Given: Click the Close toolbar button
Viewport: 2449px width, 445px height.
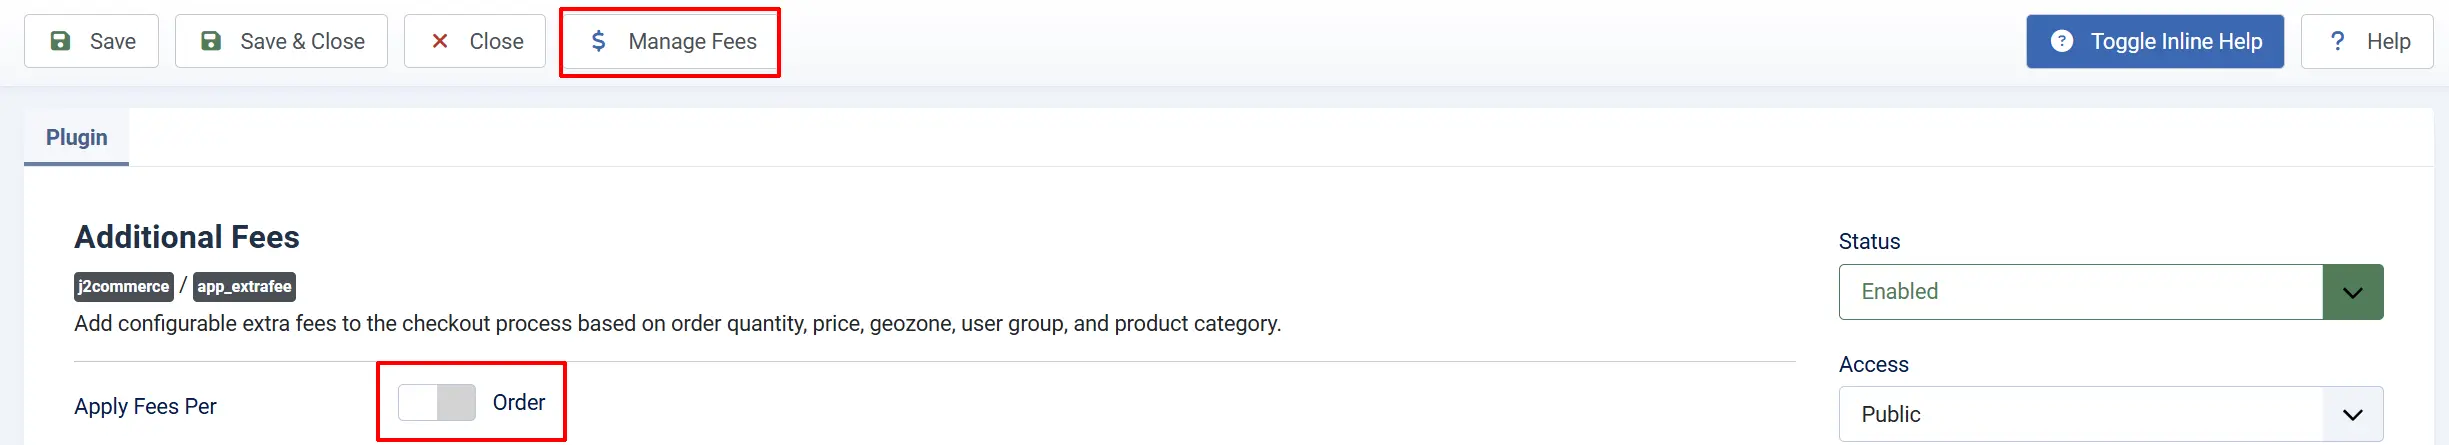Looking at the screenshot, I should click(x=475, y=41).
